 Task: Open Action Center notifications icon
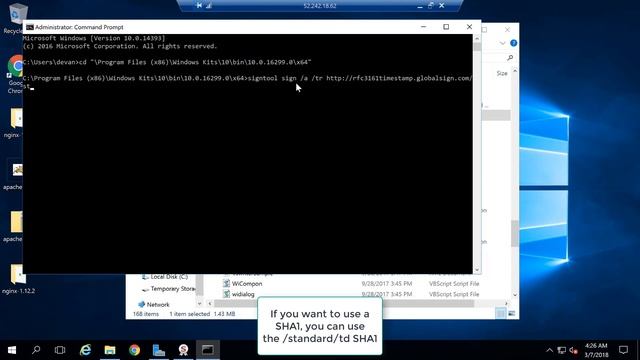(623, 350)
